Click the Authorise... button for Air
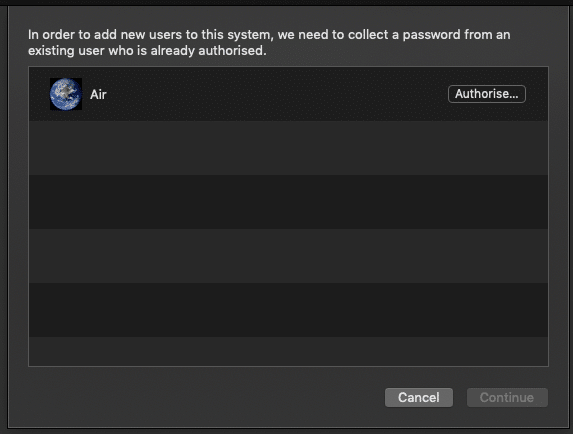Screen dimensions: 573x434 tap(487, 94)
